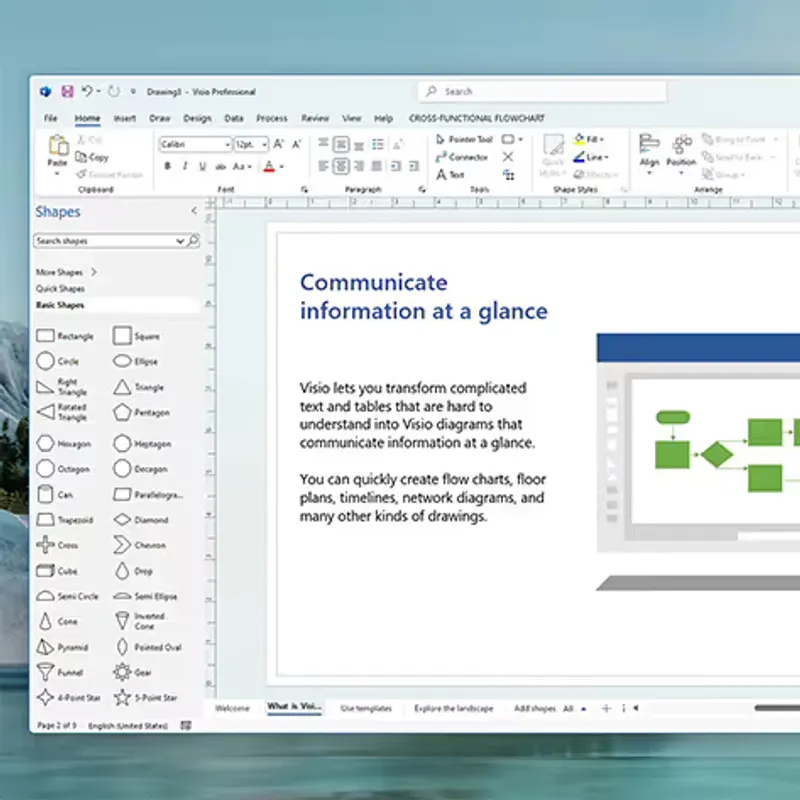Click the magnifier search shapes icon
Viewport: 800px width, 800px height.
pyautogui.click(x=193, y=240)
